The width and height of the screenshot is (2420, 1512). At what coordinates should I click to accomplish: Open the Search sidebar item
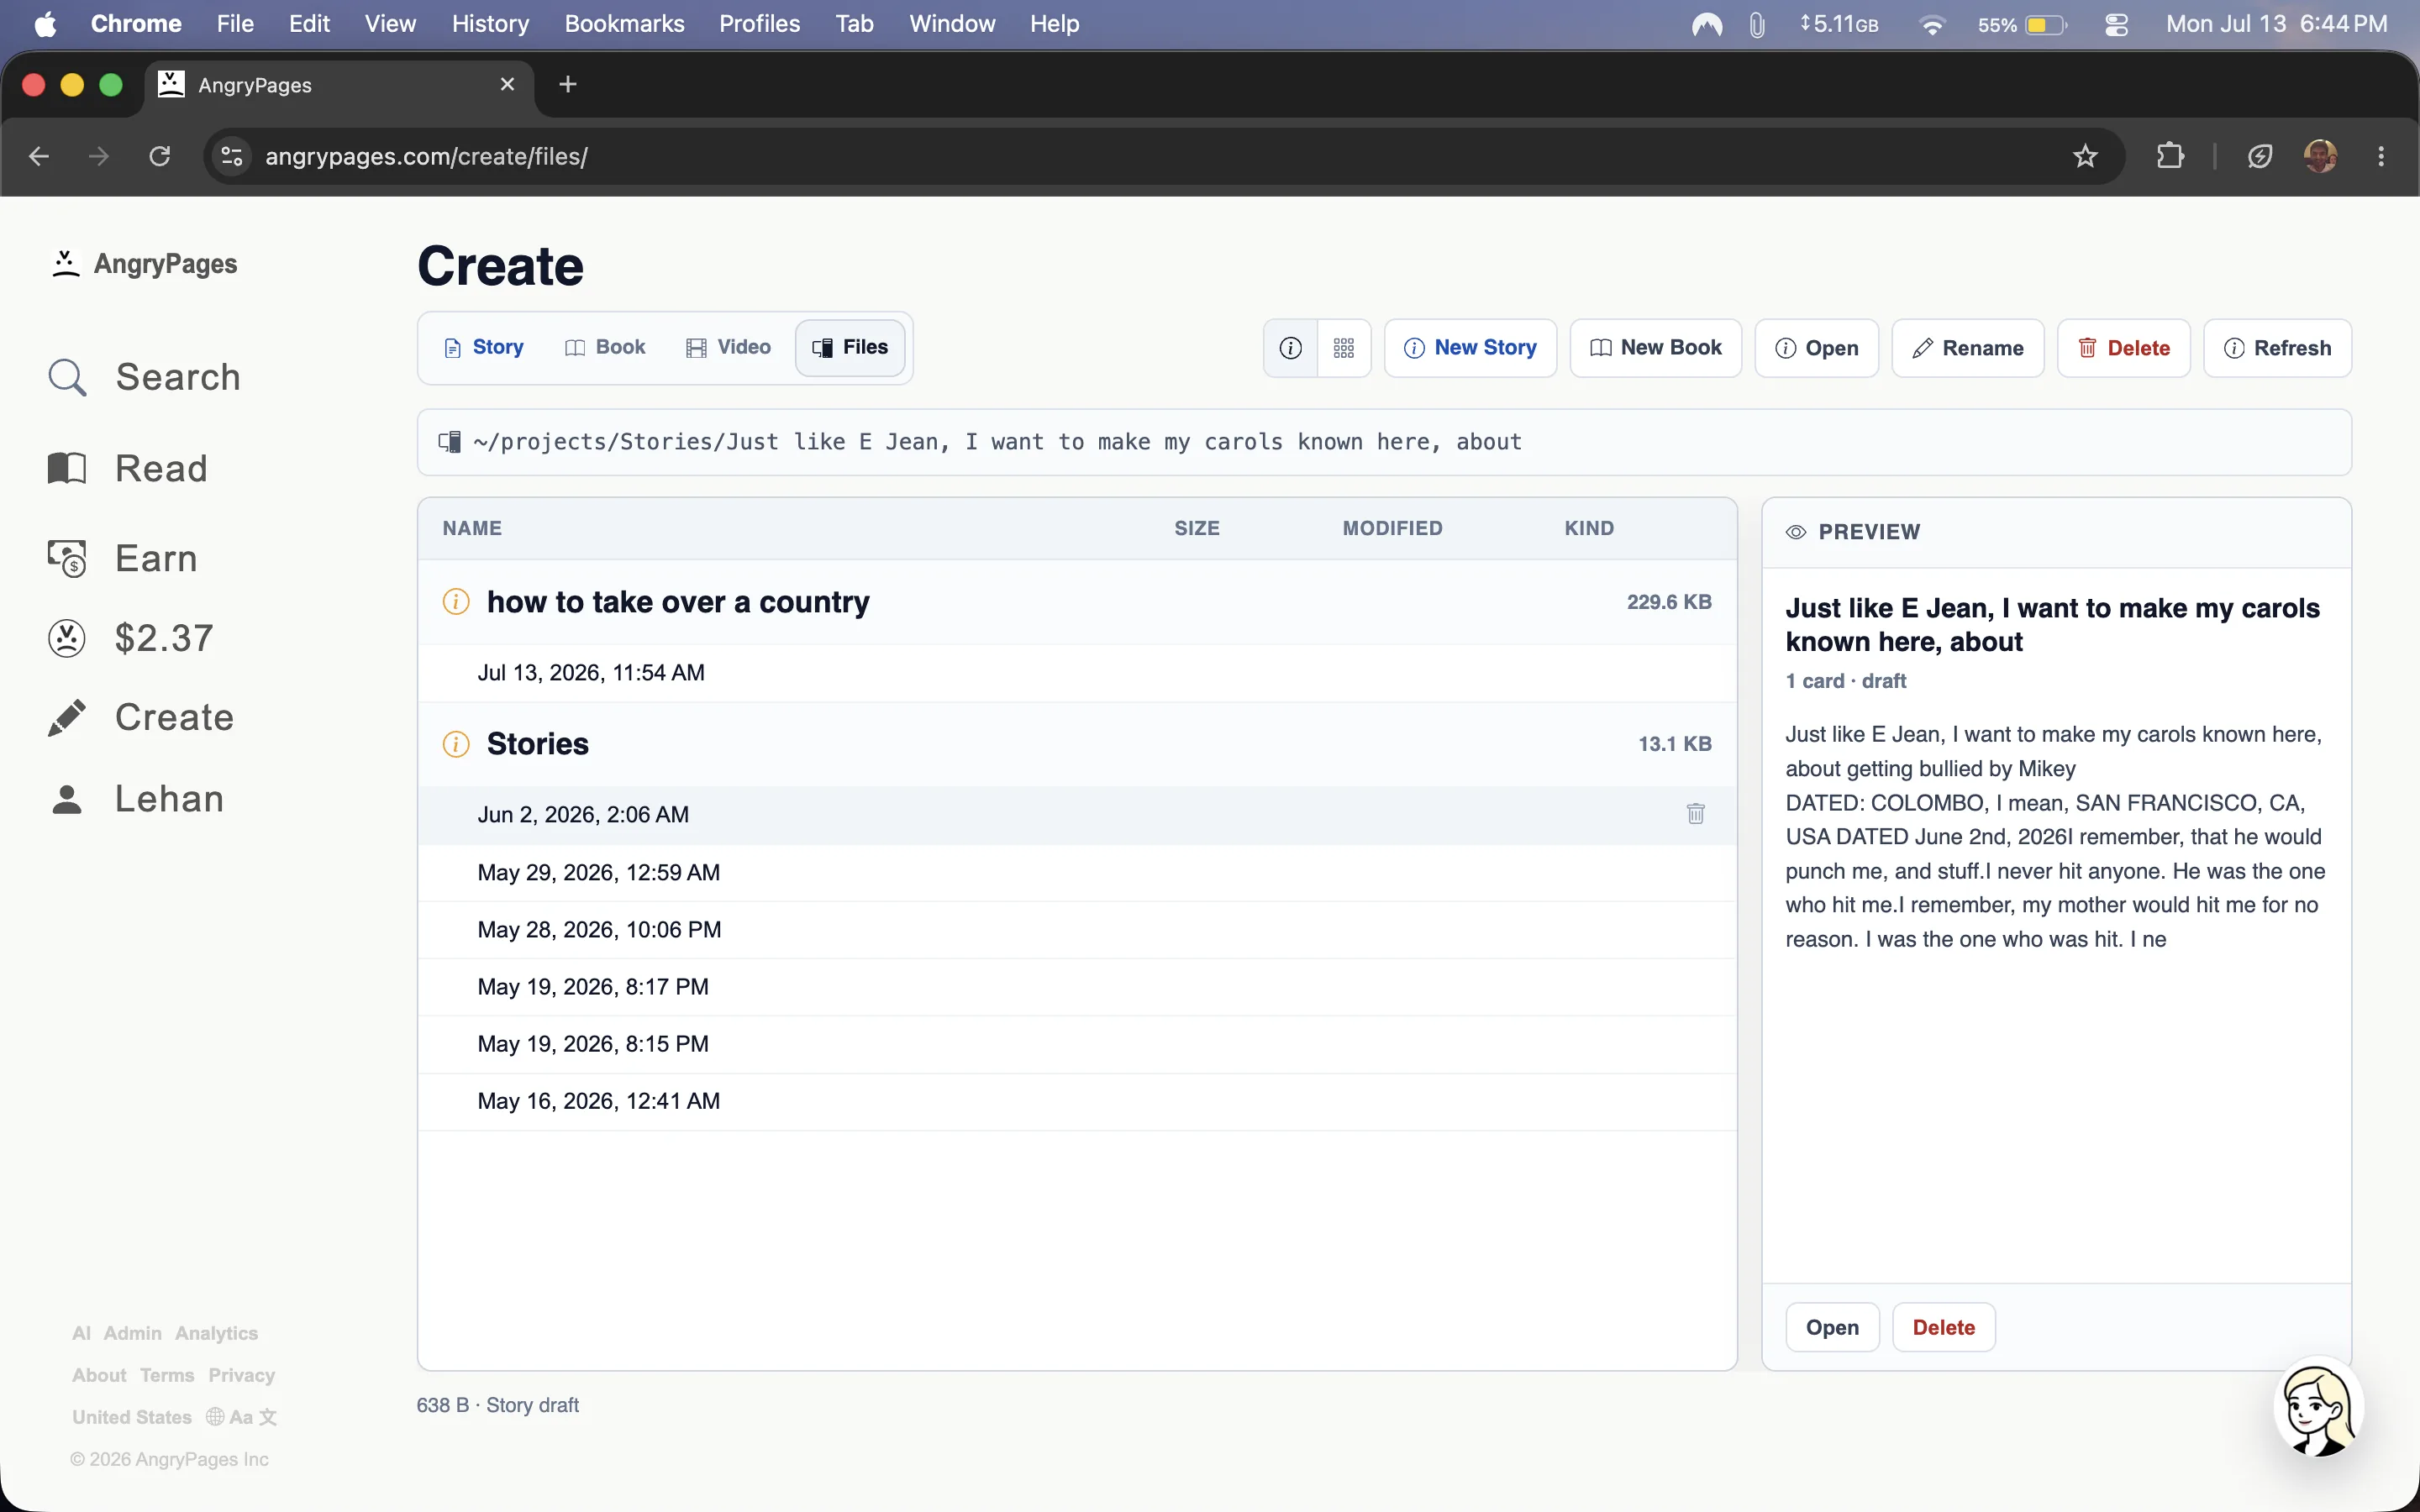(x=145, y=377)
